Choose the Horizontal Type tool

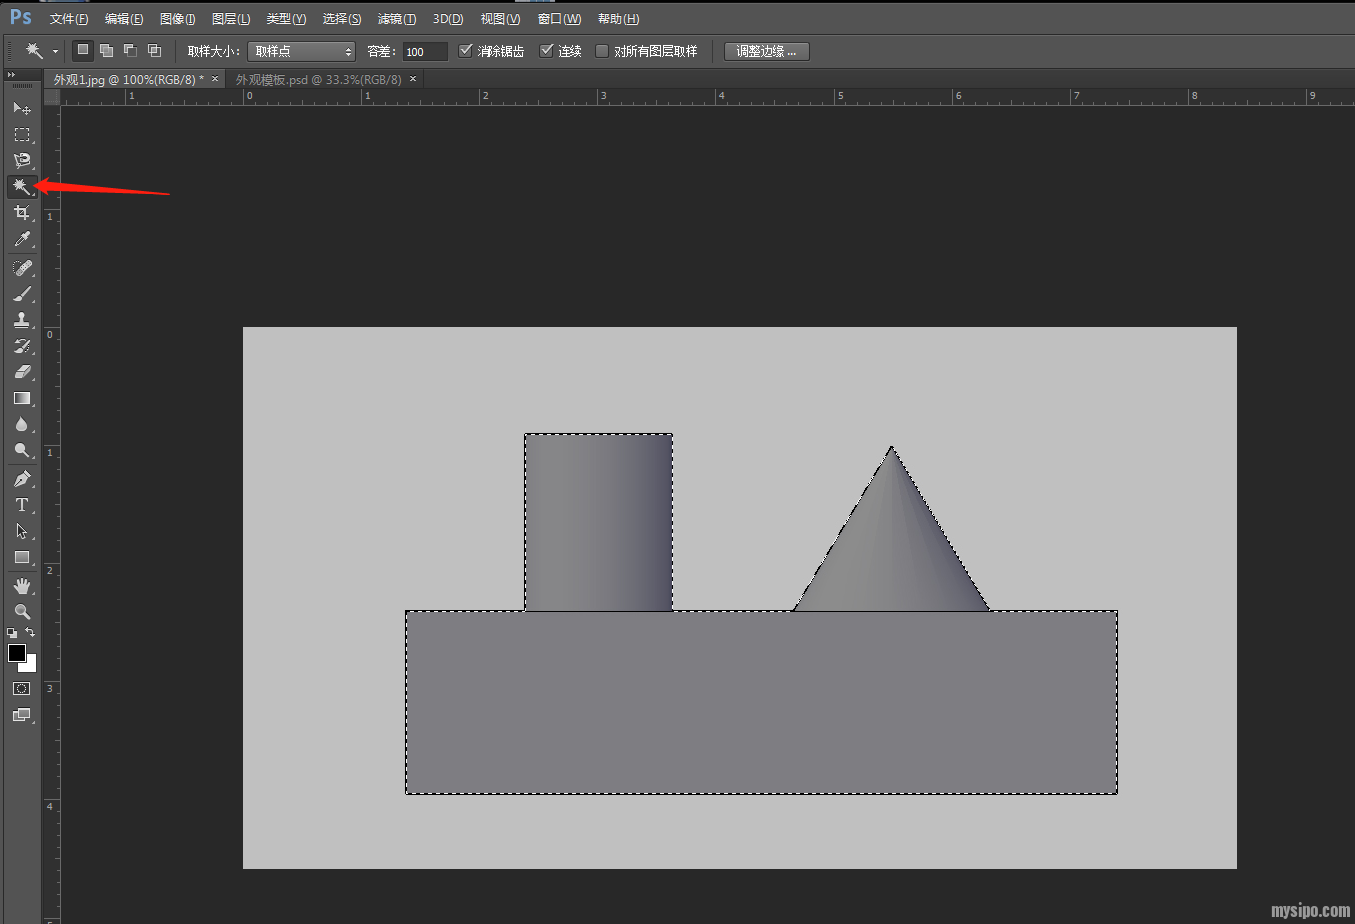(x=21, y=505)
